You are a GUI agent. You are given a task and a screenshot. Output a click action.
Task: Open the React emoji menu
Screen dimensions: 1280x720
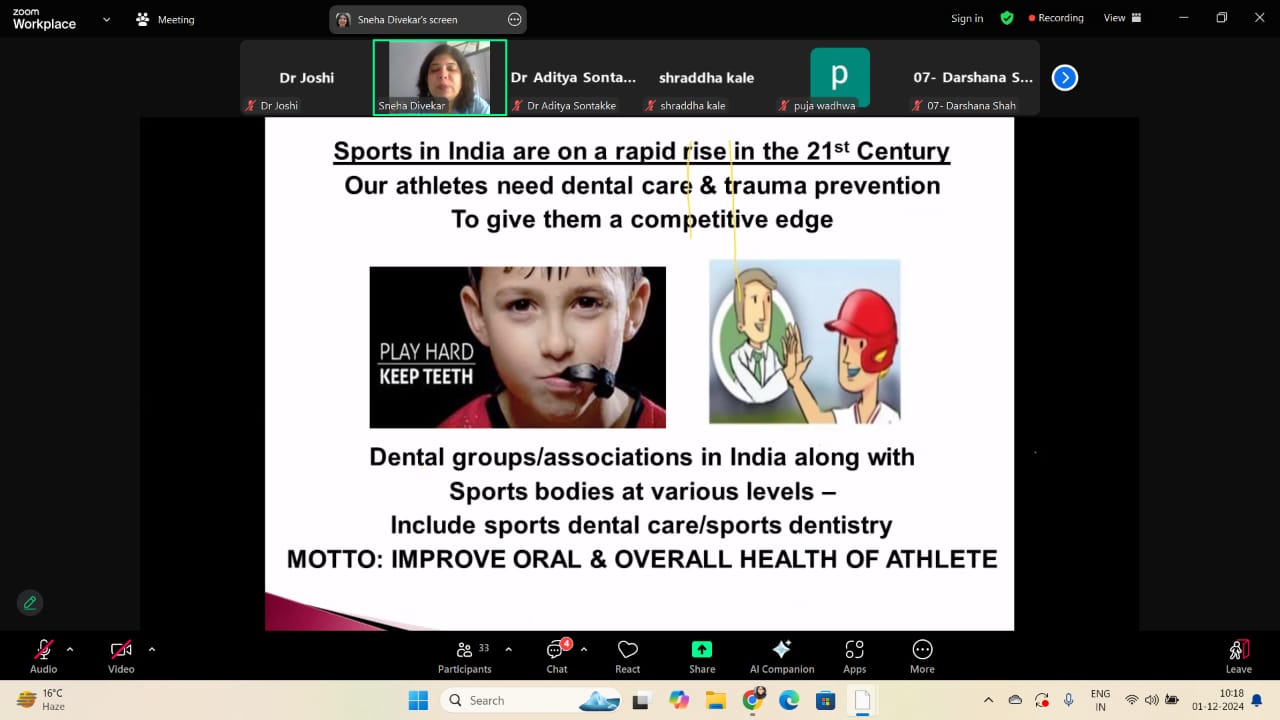coord(627,655)
